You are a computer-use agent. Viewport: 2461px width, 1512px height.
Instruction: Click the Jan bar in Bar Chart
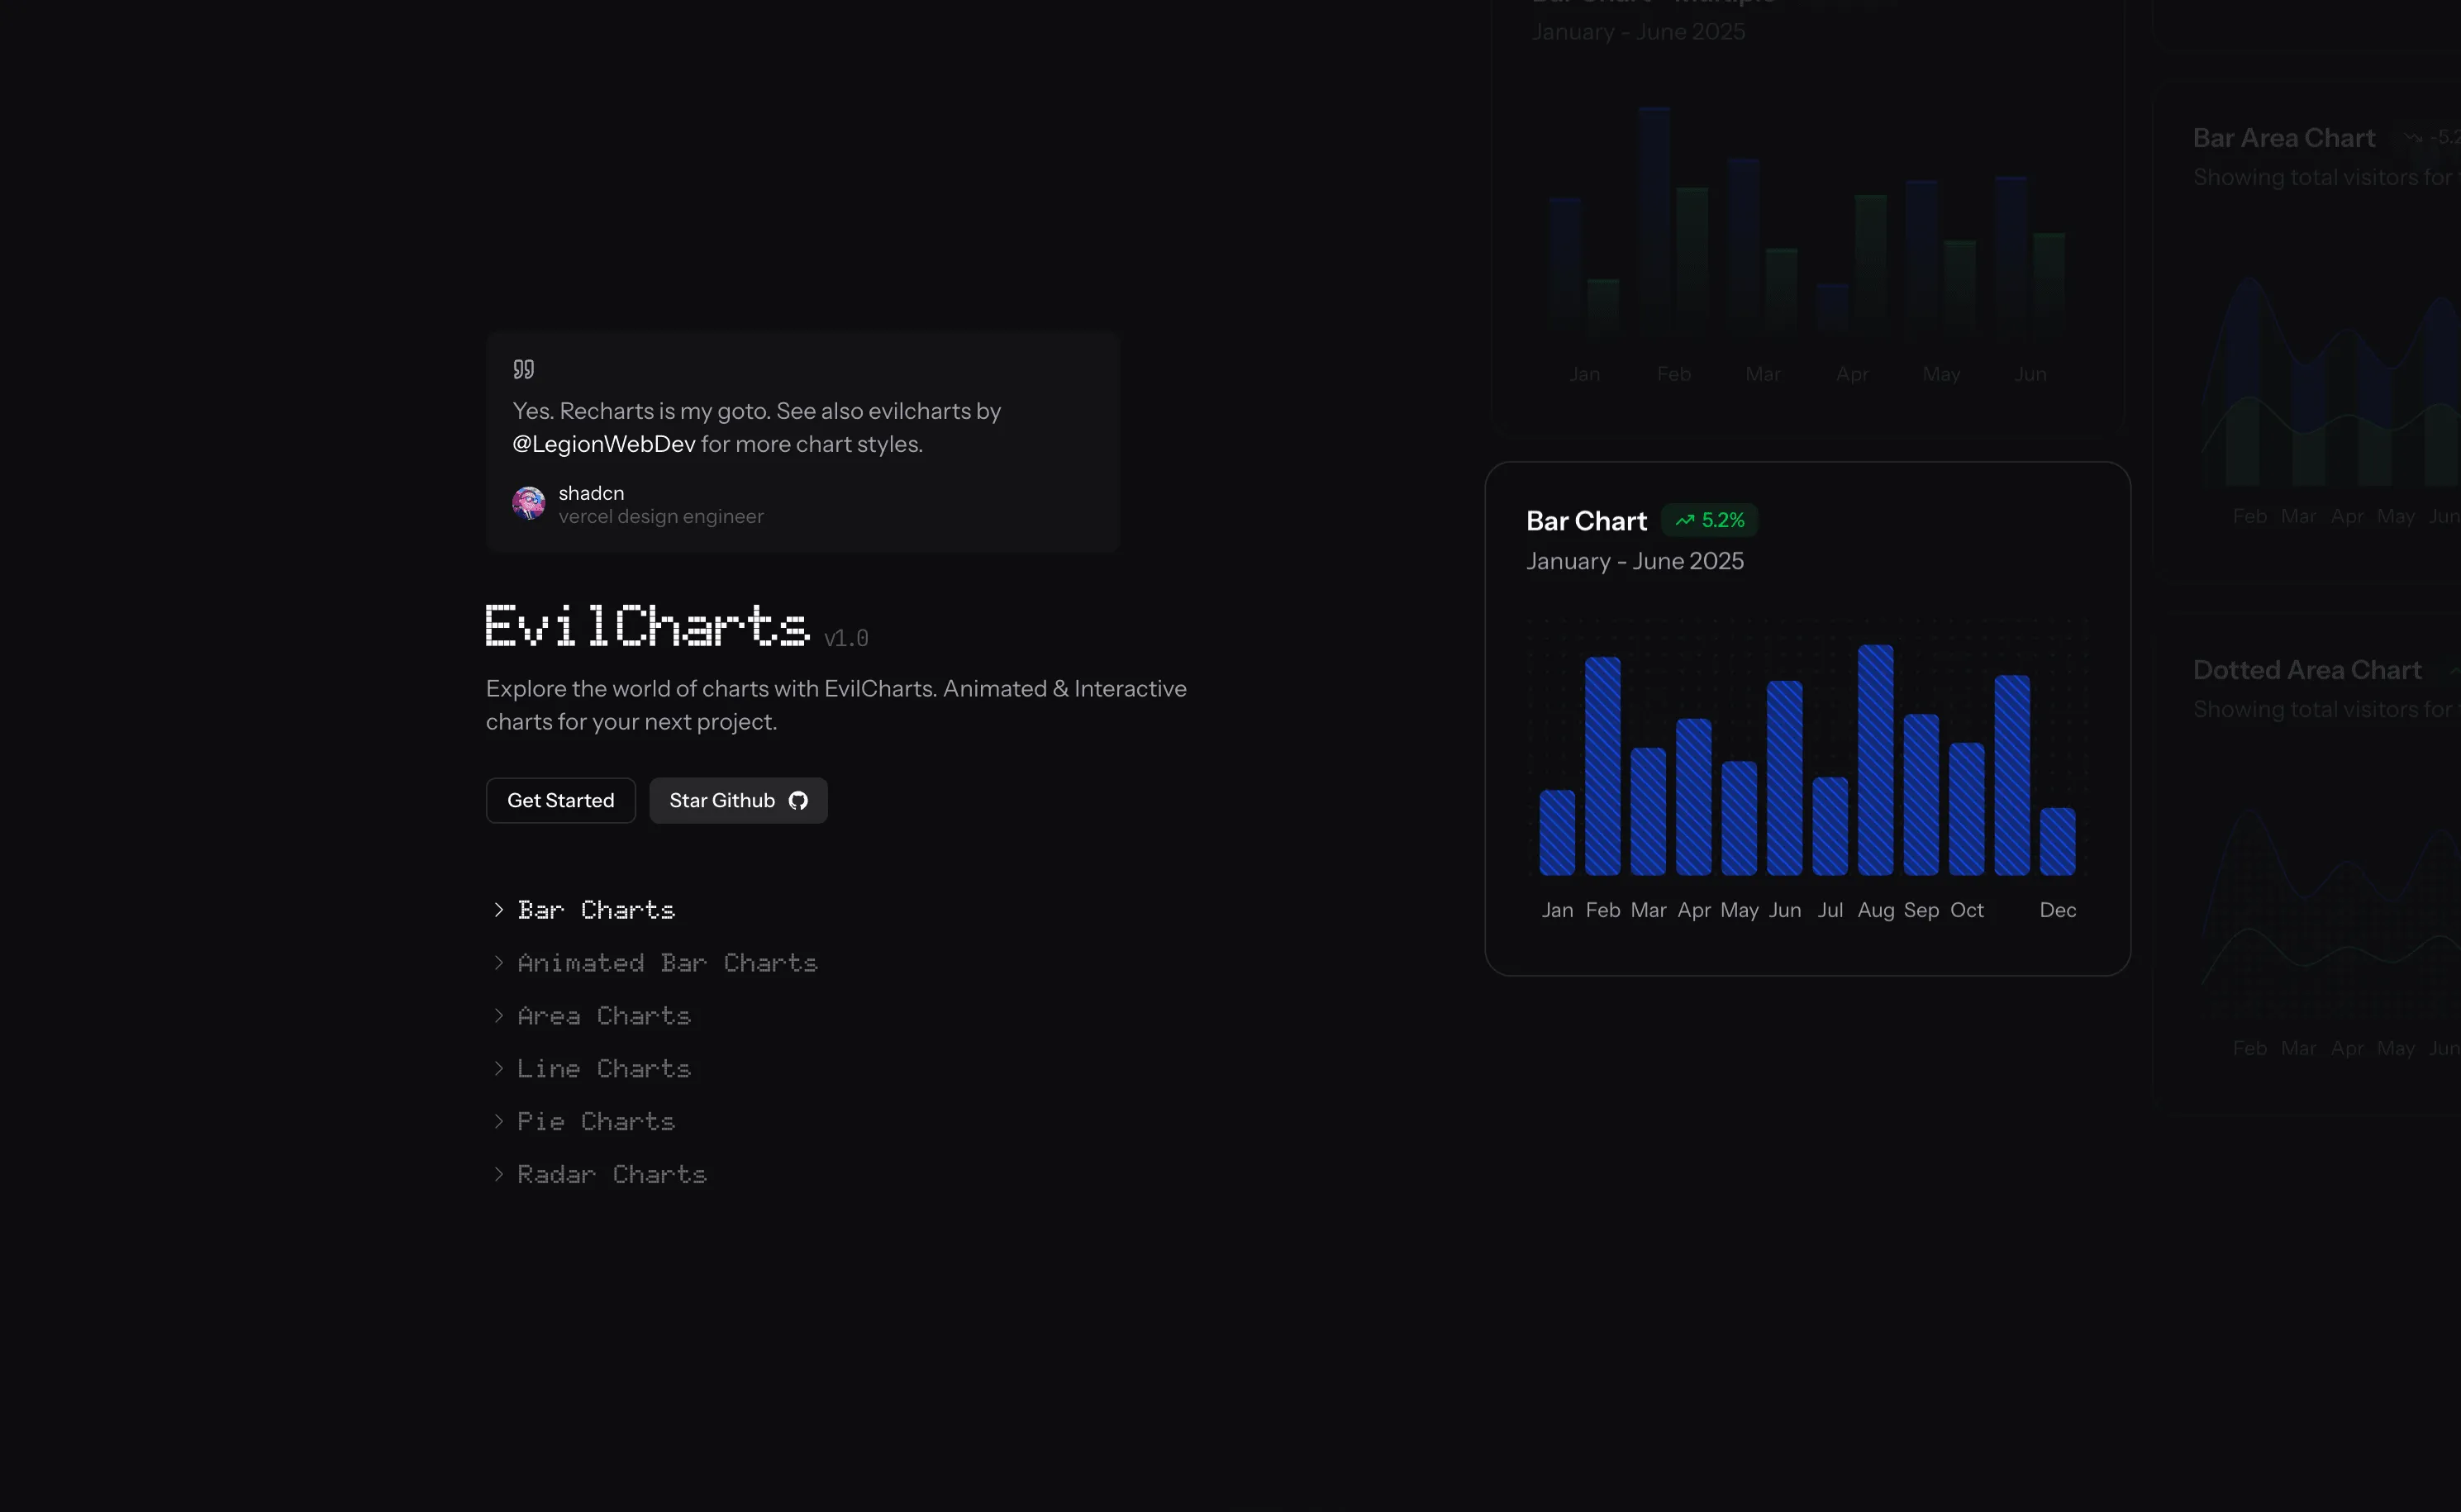(x=1557, y=833)
